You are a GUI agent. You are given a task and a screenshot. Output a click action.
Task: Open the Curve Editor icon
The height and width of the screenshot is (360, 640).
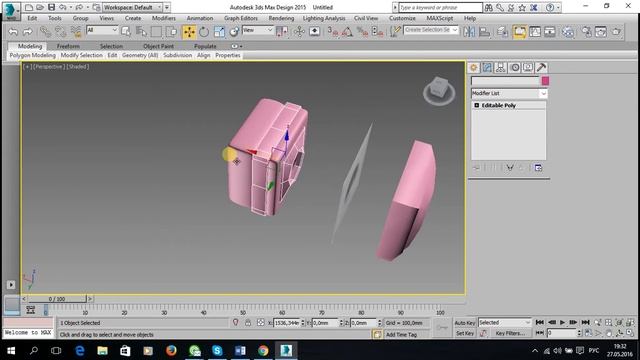pos(535,32)
